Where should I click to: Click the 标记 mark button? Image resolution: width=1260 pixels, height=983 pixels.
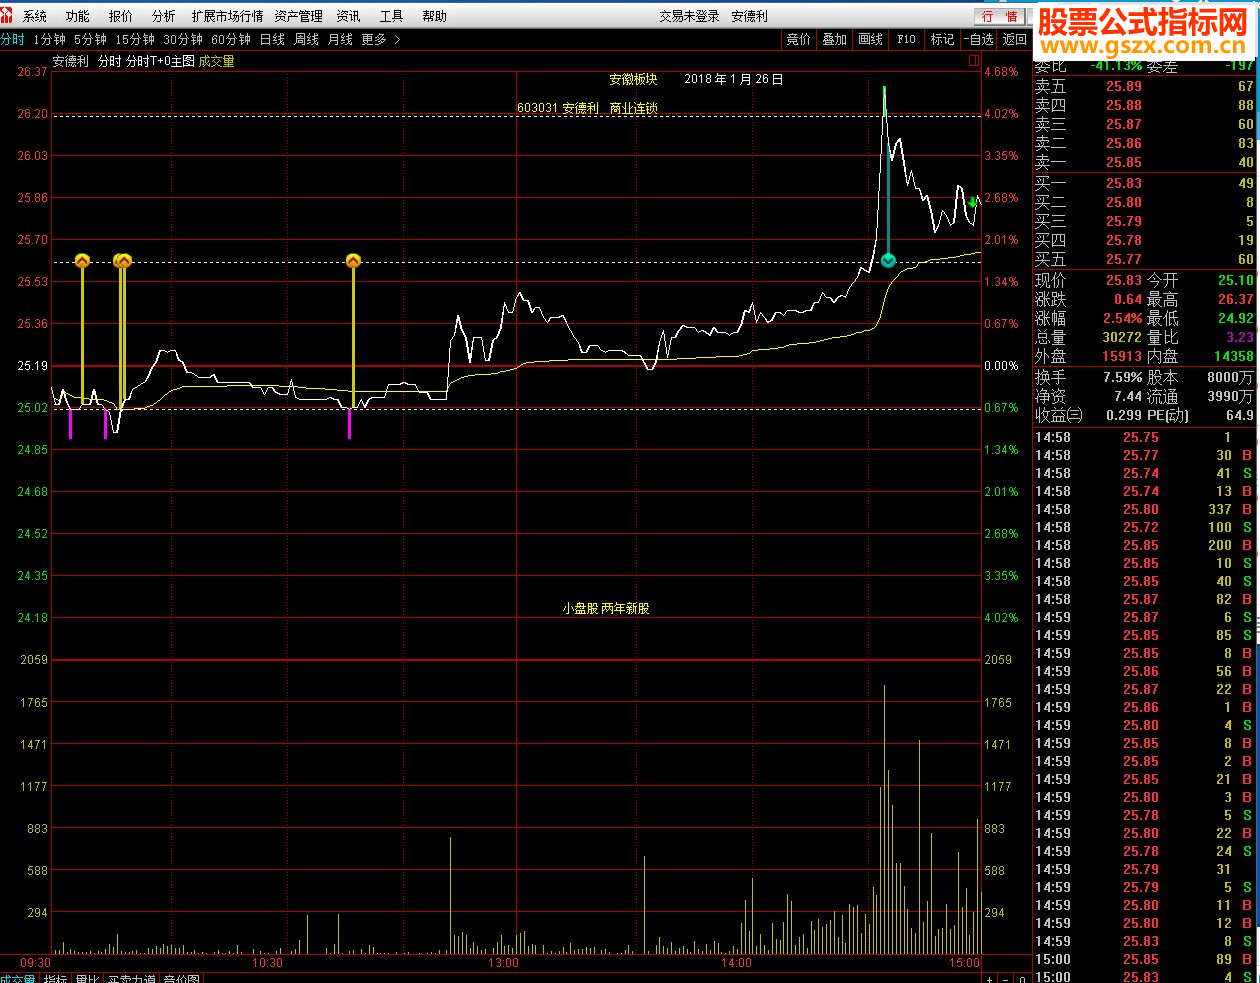point(943,39)
